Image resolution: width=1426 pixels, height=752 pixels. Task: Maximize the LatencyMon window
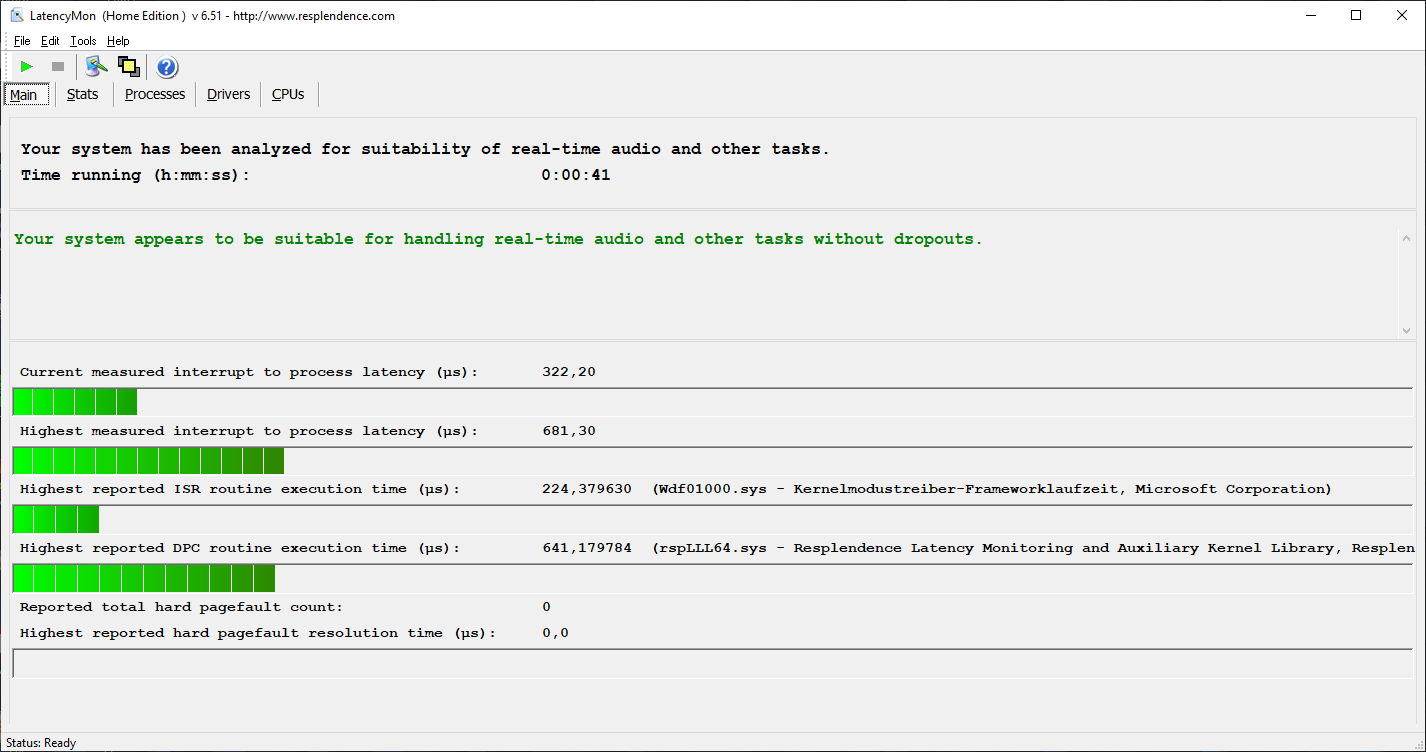point(1356,15)
